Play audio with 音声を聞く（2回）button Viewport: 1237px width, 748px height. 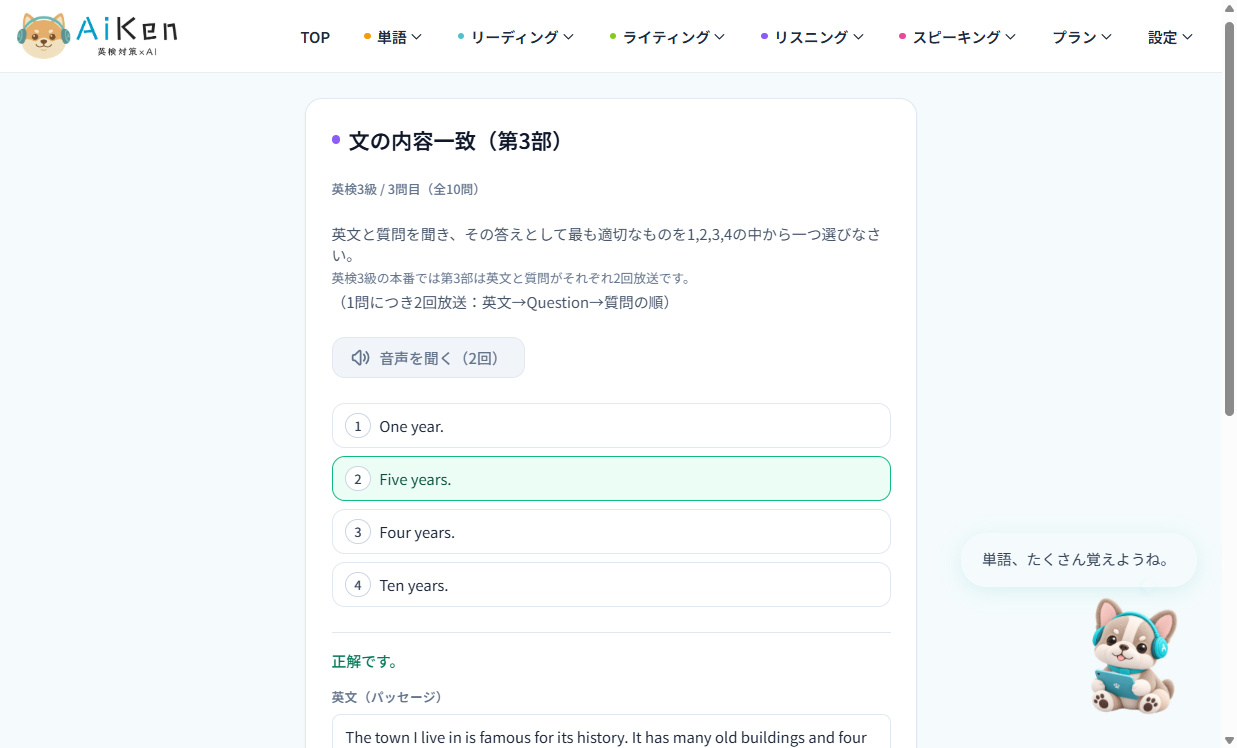pyautogui.click(x=428, y=358)
